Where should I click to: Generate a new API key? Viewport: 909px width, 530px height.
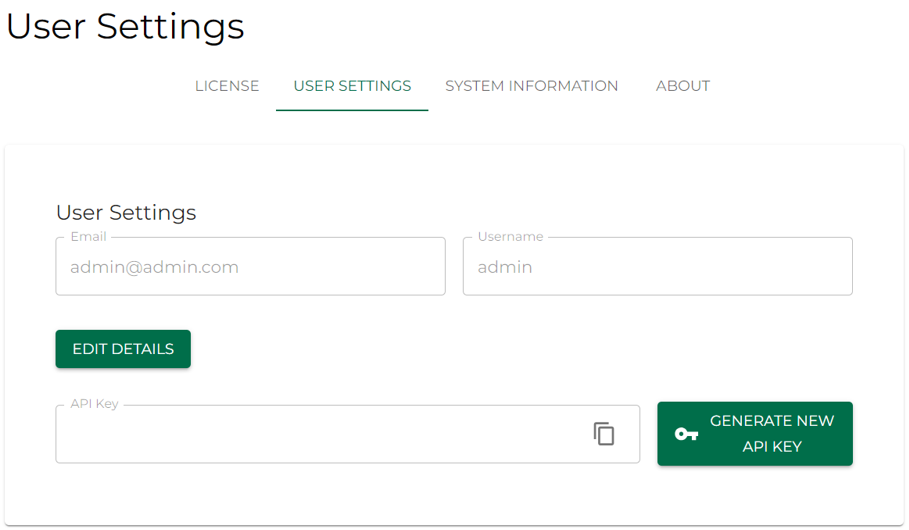[771, 434]
